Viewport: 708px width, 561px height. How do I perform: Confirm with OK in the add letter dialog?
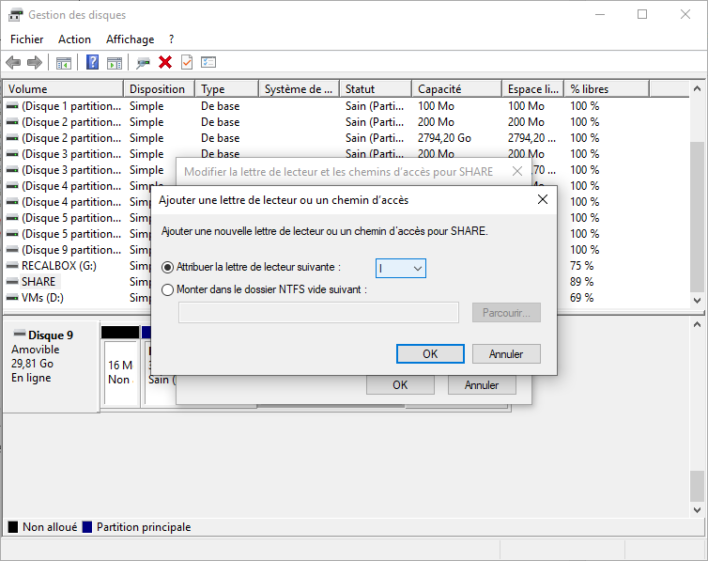tap(429, 354)
